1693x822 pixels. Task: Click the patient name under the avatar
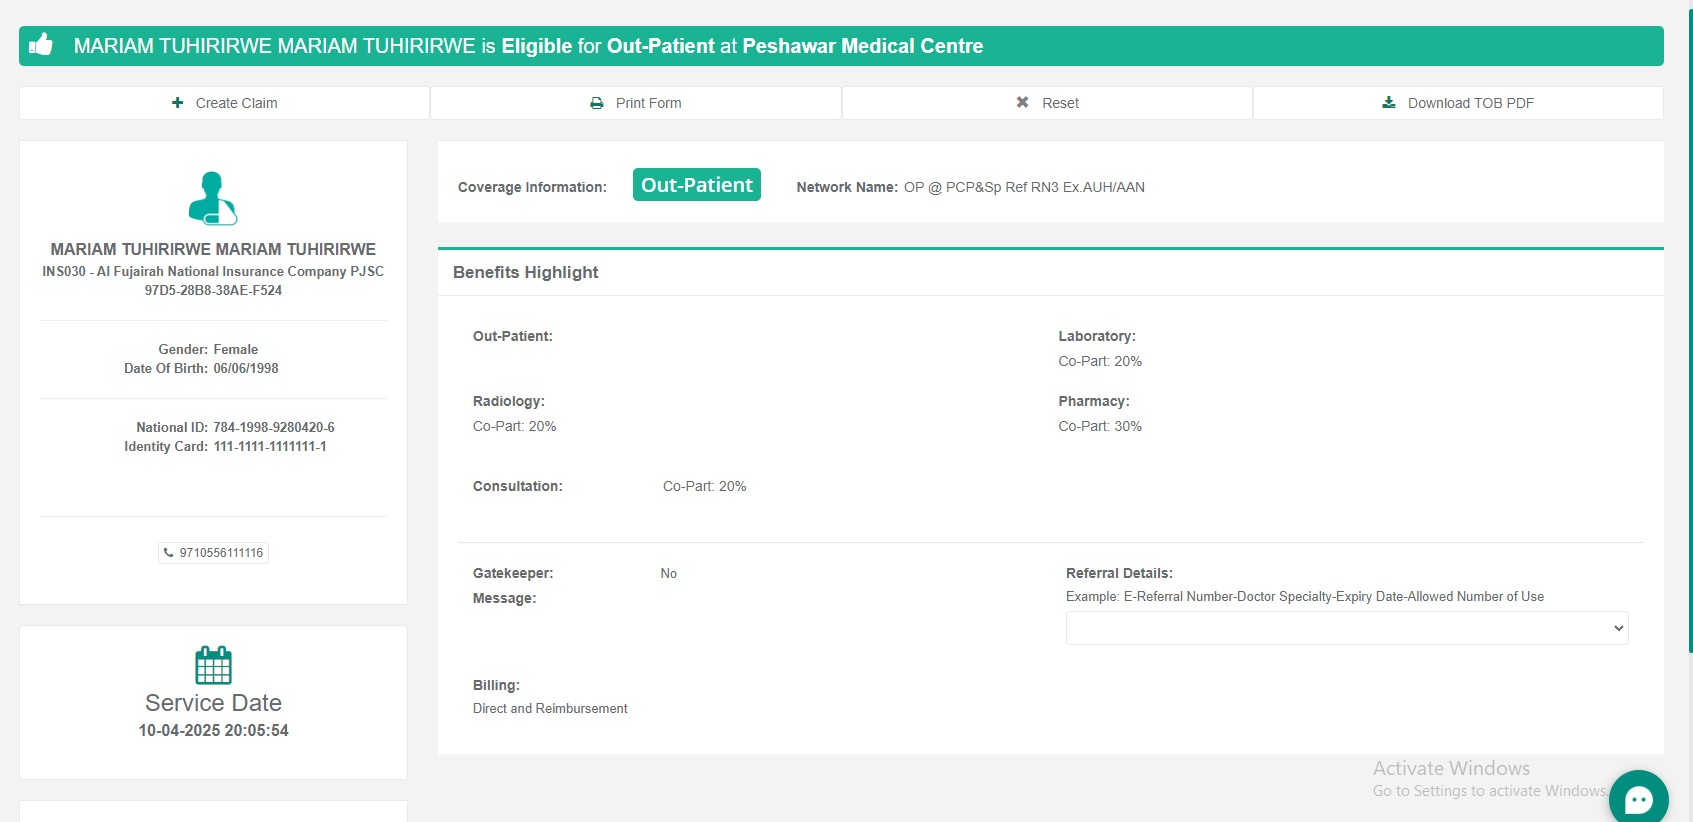pyautogui.click(x=213, y=249)
